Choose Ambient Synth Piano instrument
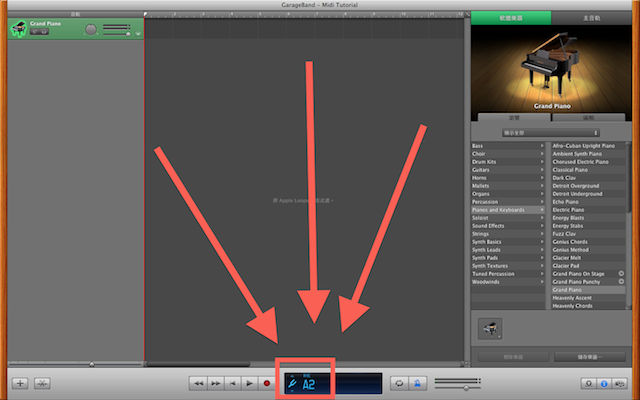Image resolution: width=640 pixels, height=400 pixels. tap(588, 154)
